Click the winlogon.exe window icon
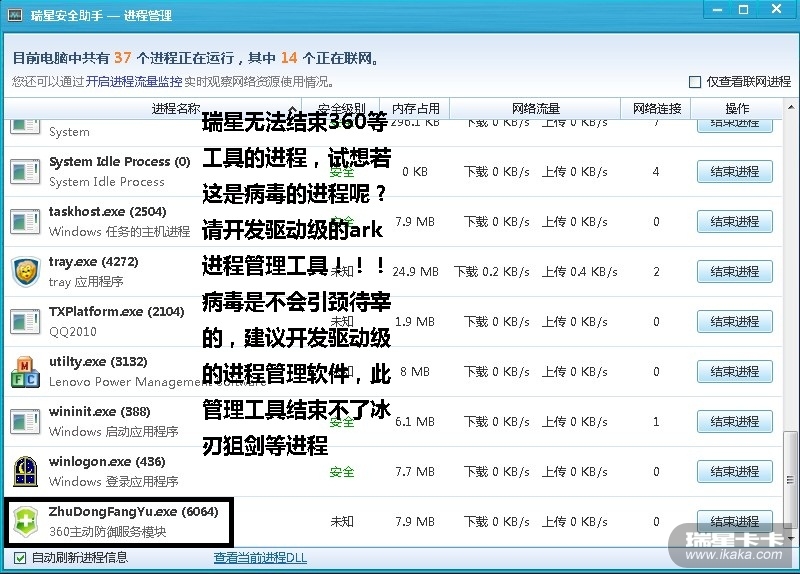The image size is (800, 574). point(25,471)
